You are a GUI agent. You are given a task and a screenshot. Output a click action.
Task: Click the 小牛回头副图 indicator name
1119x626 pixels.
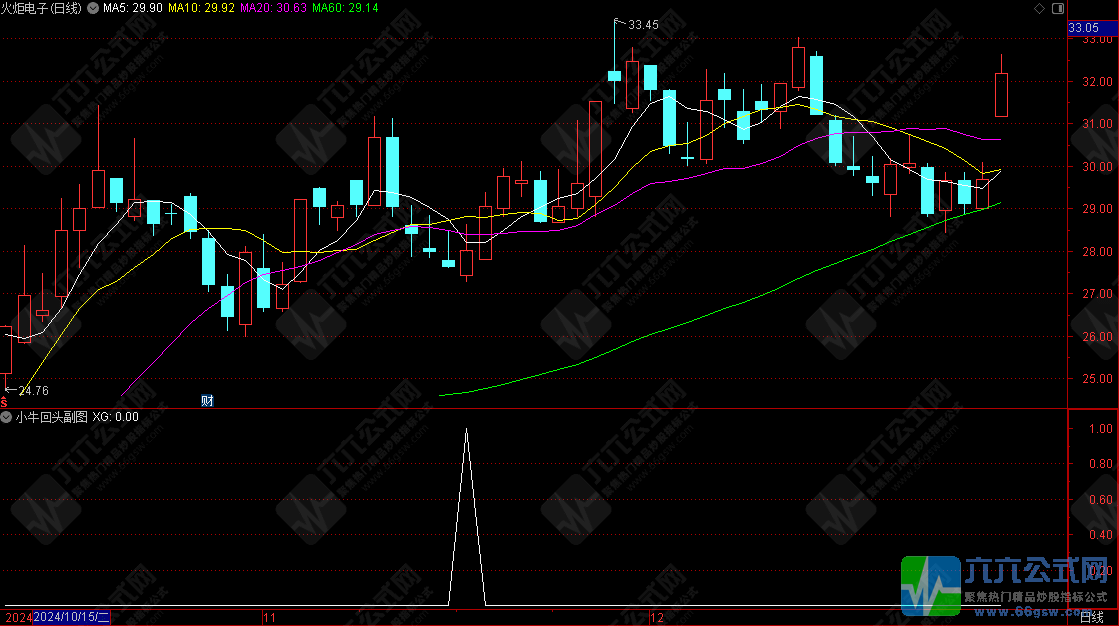52,417
